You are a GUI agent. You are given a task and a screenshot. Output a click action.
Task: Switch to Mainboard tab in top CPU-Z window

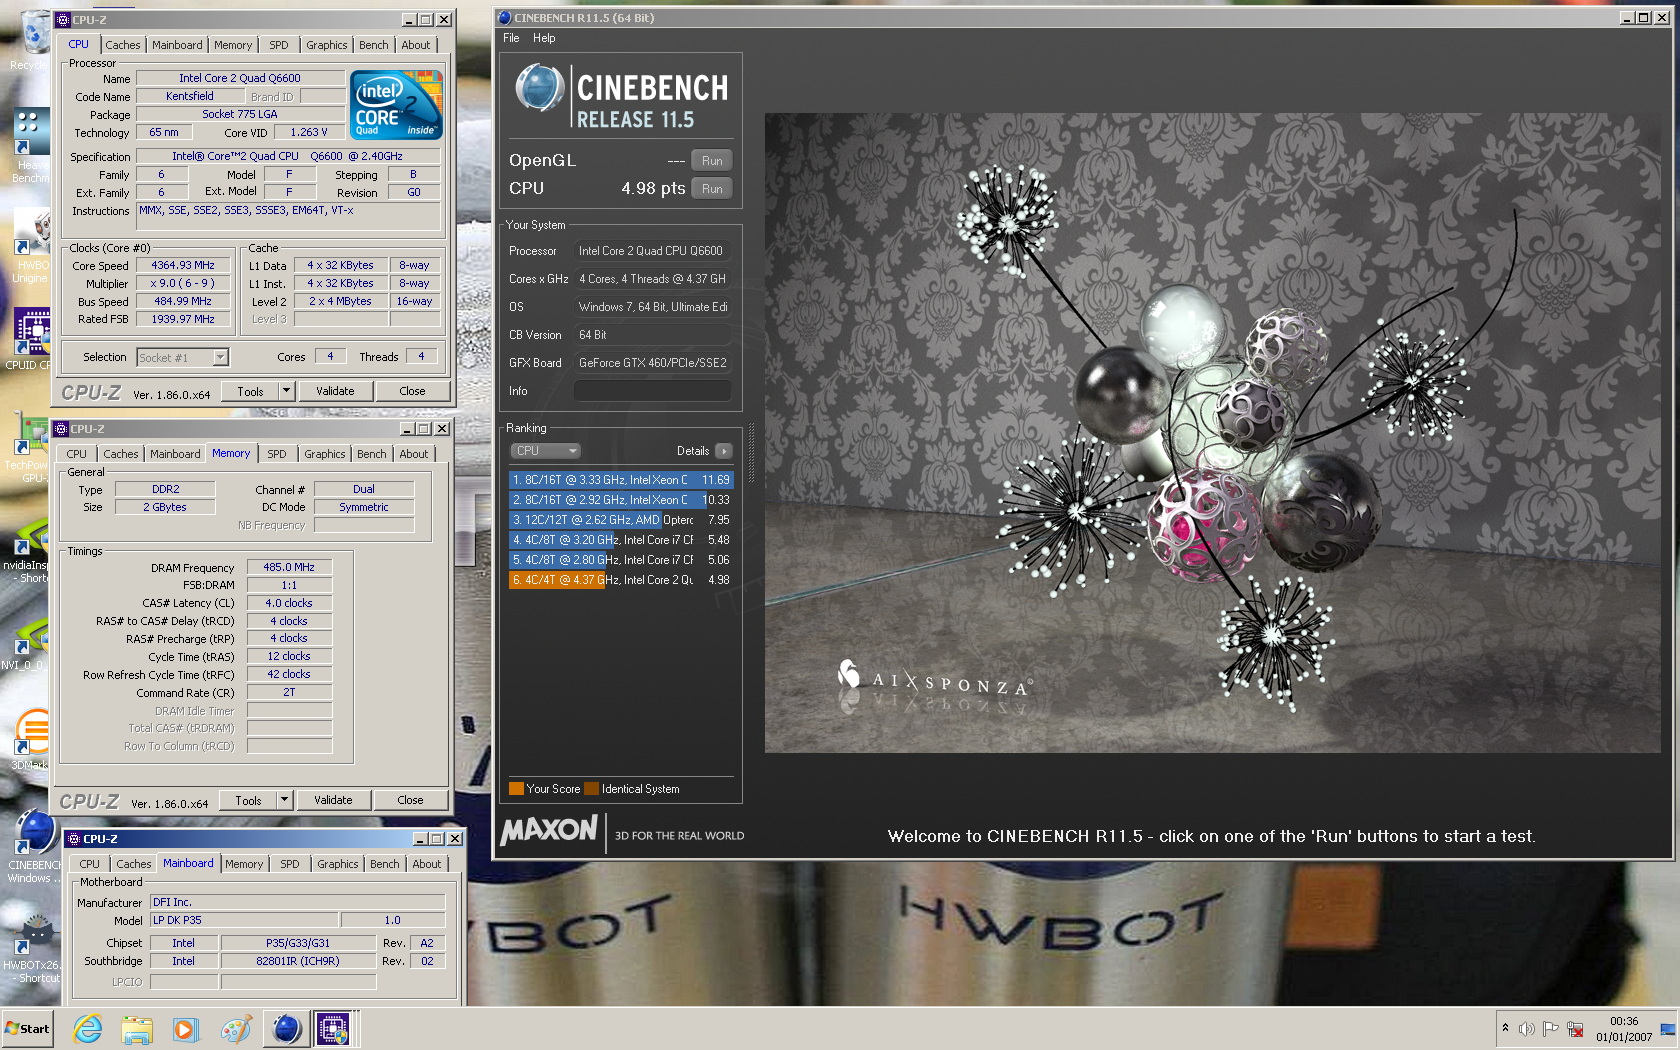click(x=177, y=45)
